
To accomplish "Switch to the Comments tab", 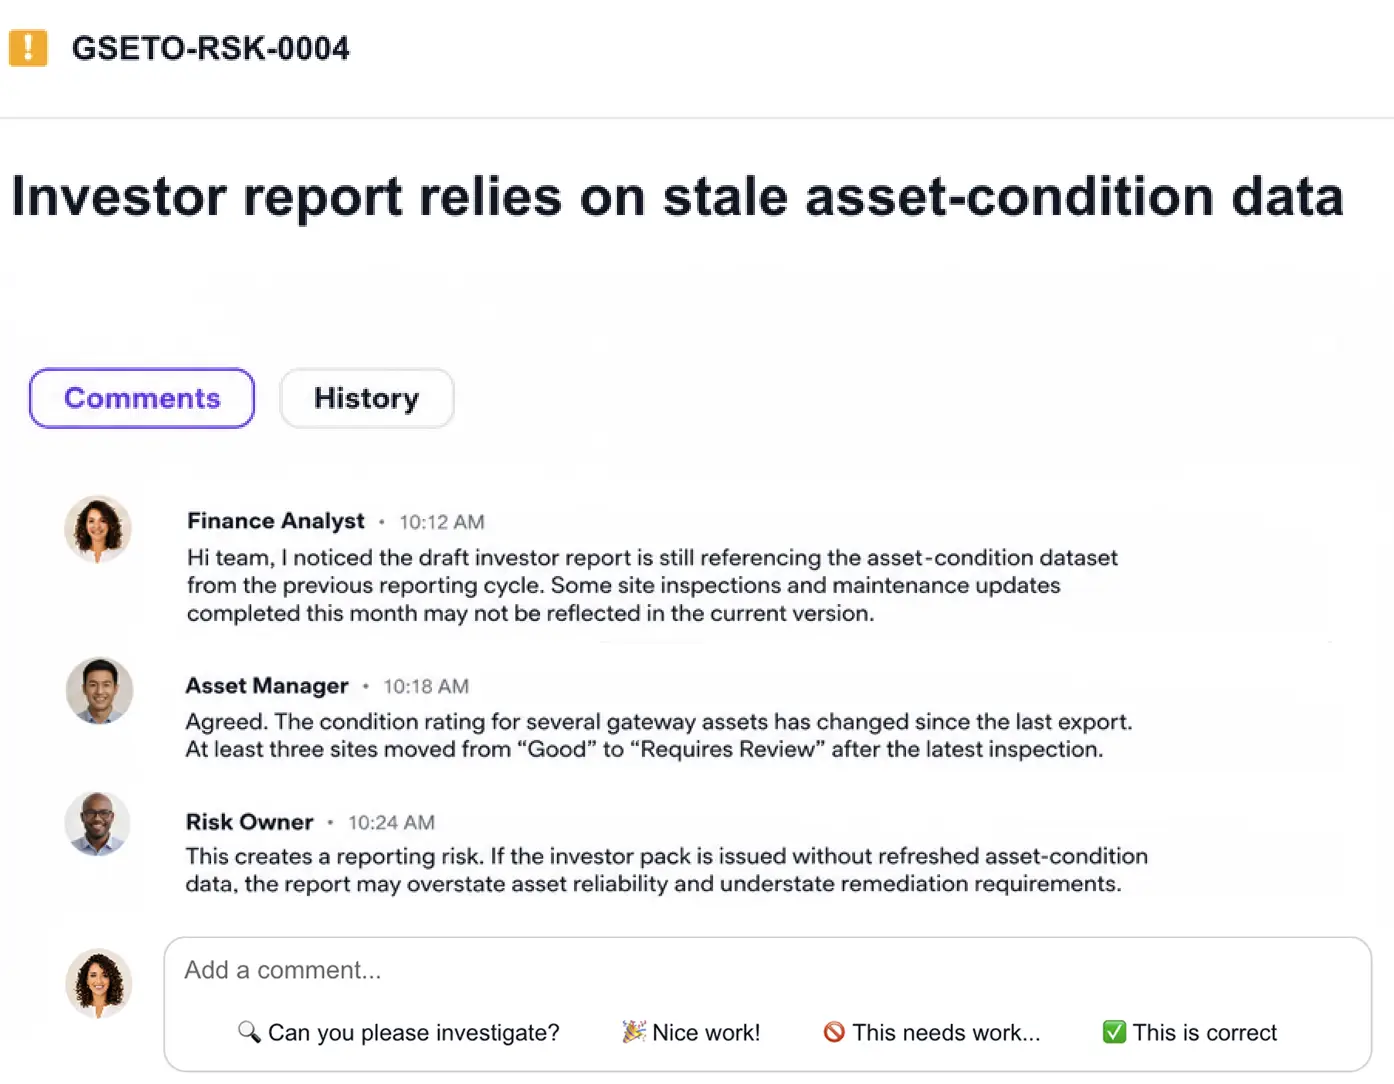I will 142,398.
